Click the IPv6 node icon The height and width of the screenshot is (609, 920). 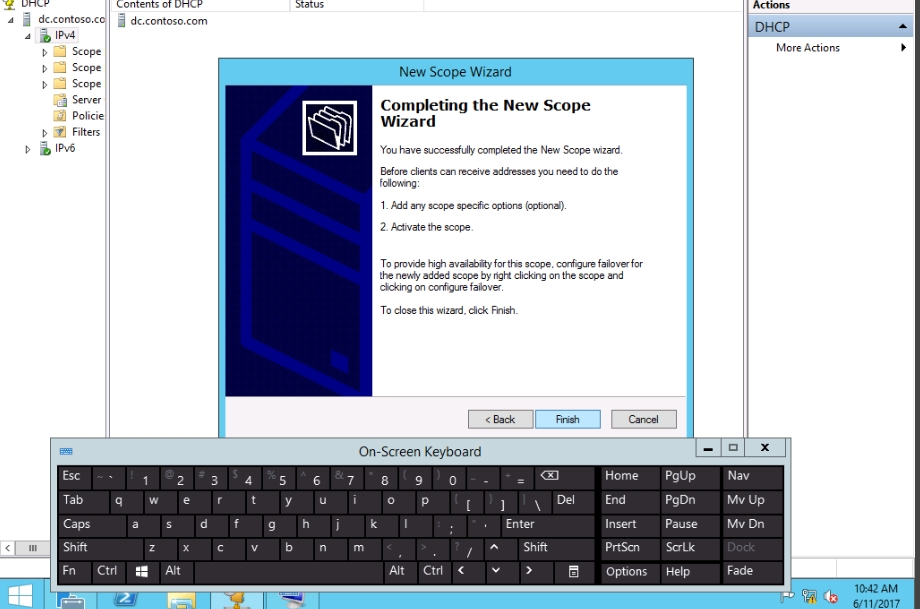point(44,149)
